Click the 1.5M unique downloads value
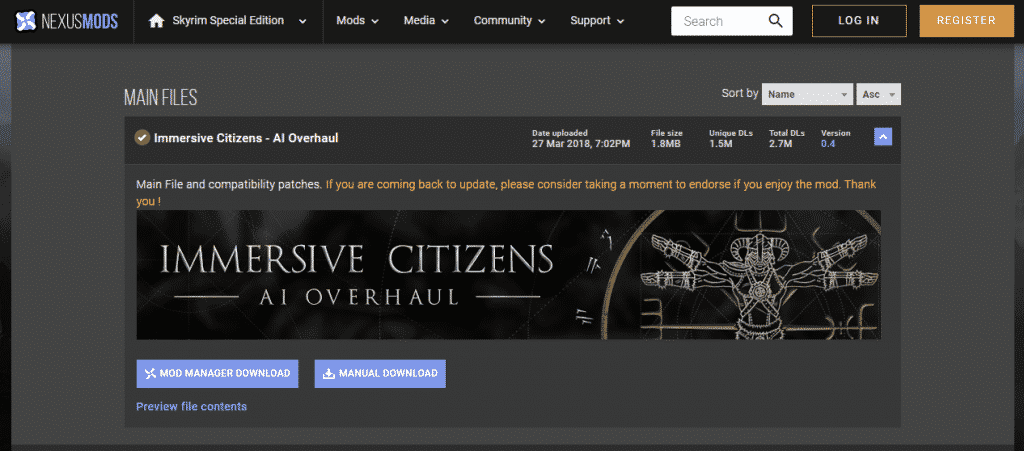The image size is (1024, 451). 721,144
